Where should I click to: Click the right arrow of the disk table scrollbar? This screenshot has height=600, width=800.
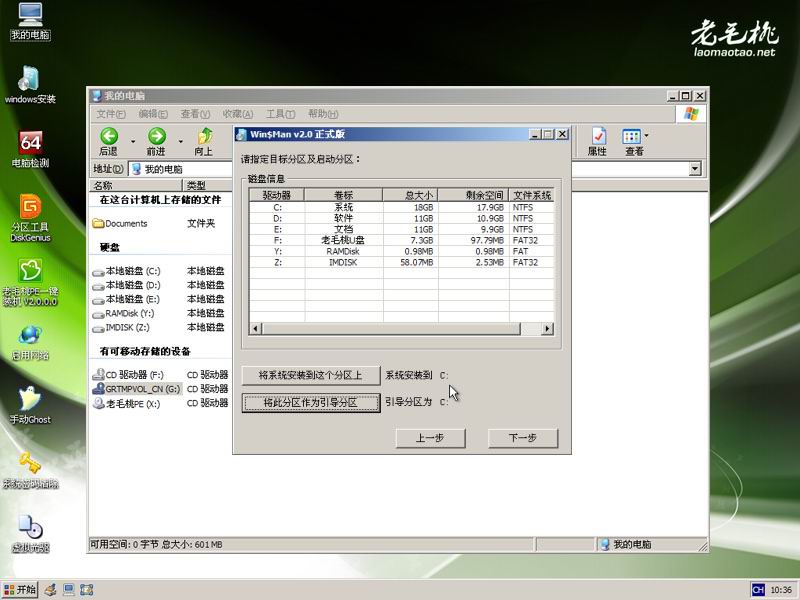point(547,329)
